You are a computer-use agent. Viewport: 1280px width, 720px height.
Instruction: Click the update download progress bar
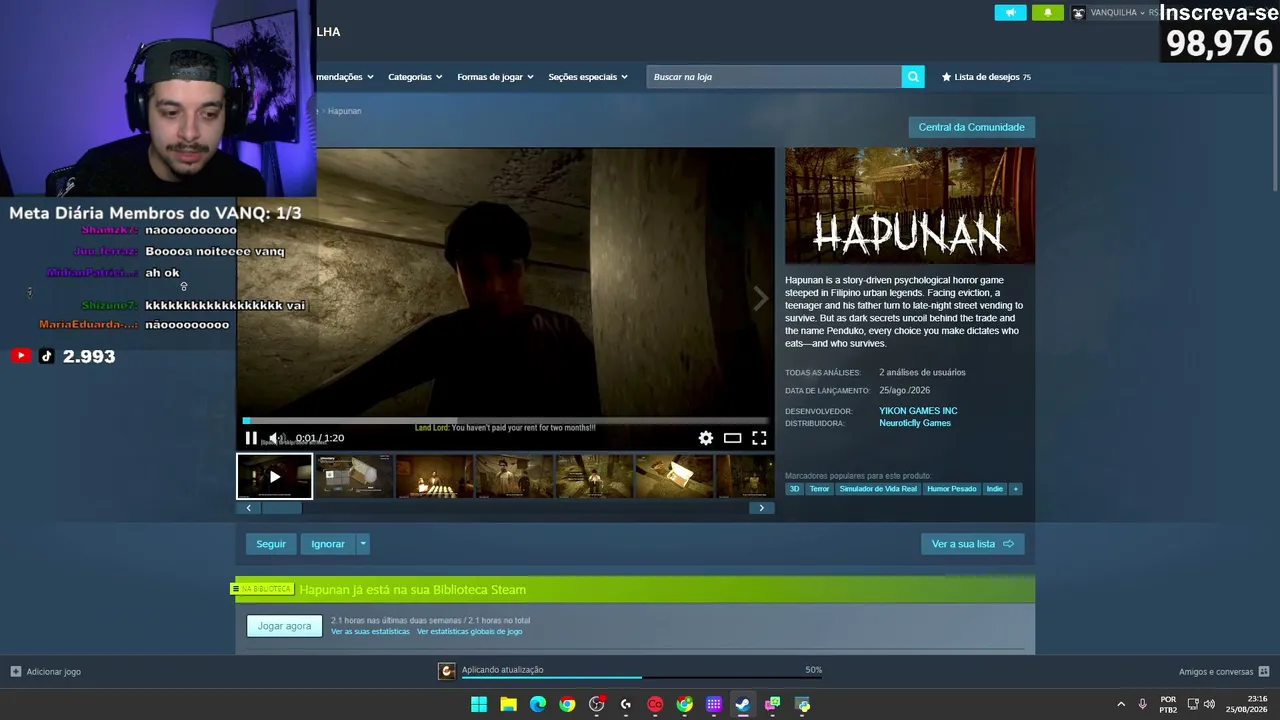point(641,678)
